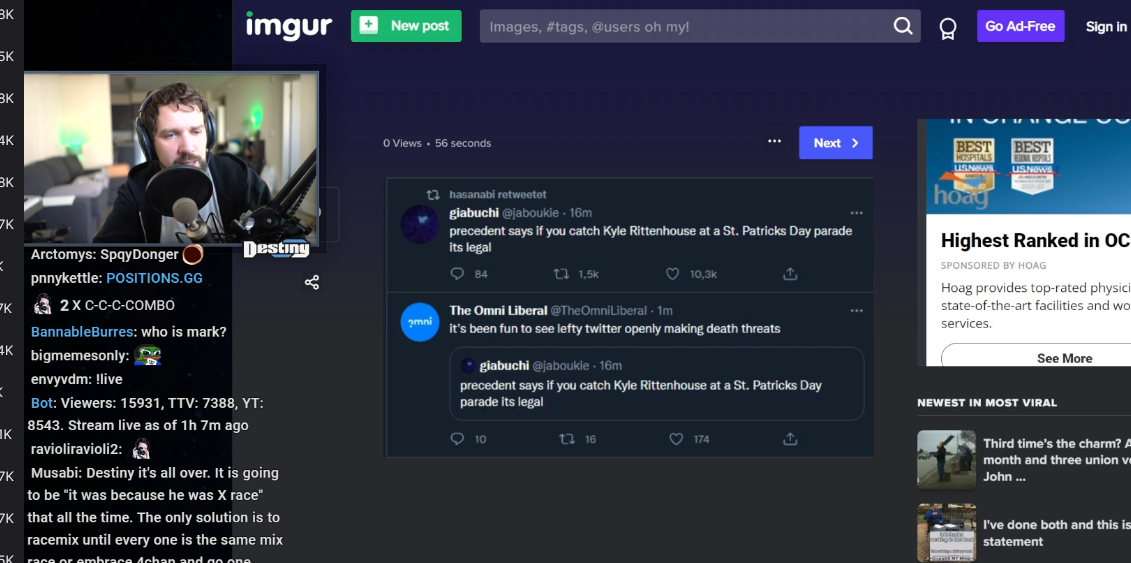The height and width of the screenshot is (563, 1131).
Task: Click the 0 Views counter text
Action: (x=402, y=143)
